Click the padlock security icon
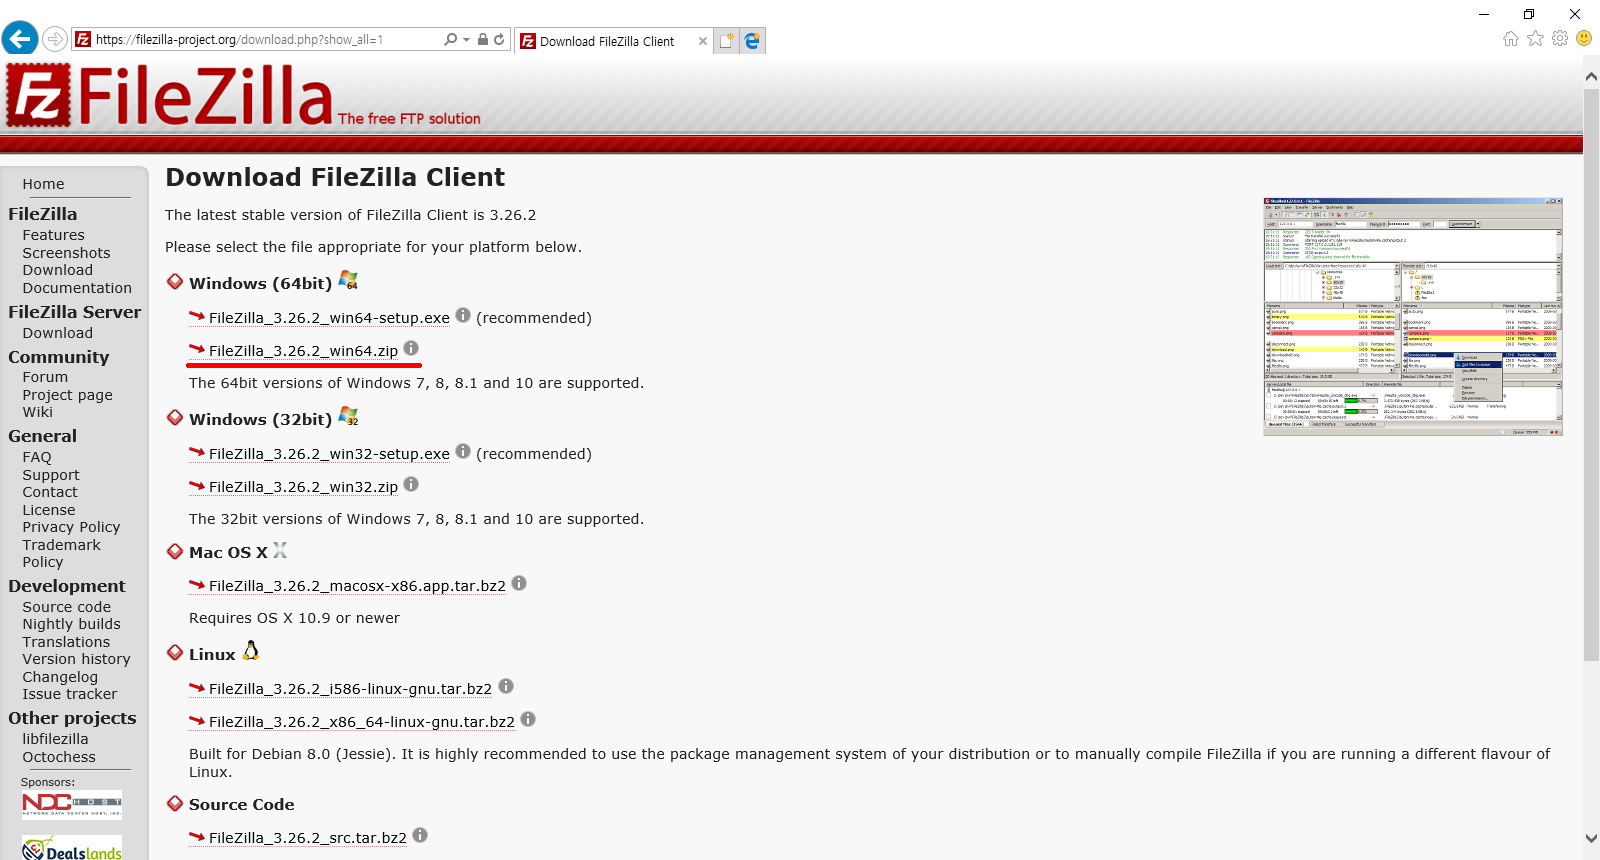 pos(483,39)
